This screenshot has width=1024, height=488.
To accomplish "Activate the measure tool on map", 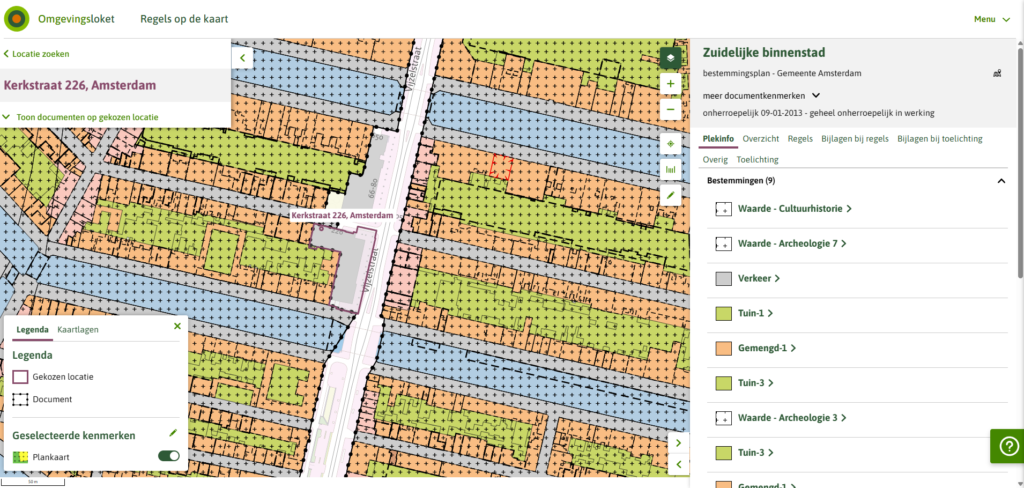I will 670,169.
